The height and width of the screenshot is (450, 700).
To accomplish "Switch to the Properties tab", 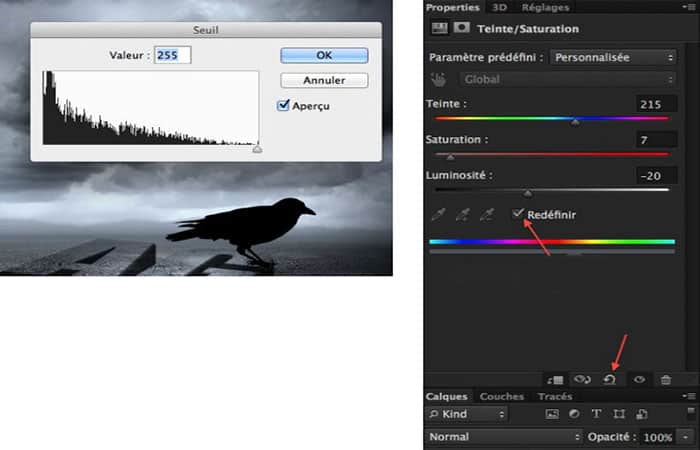I will [x=452, y=7].
